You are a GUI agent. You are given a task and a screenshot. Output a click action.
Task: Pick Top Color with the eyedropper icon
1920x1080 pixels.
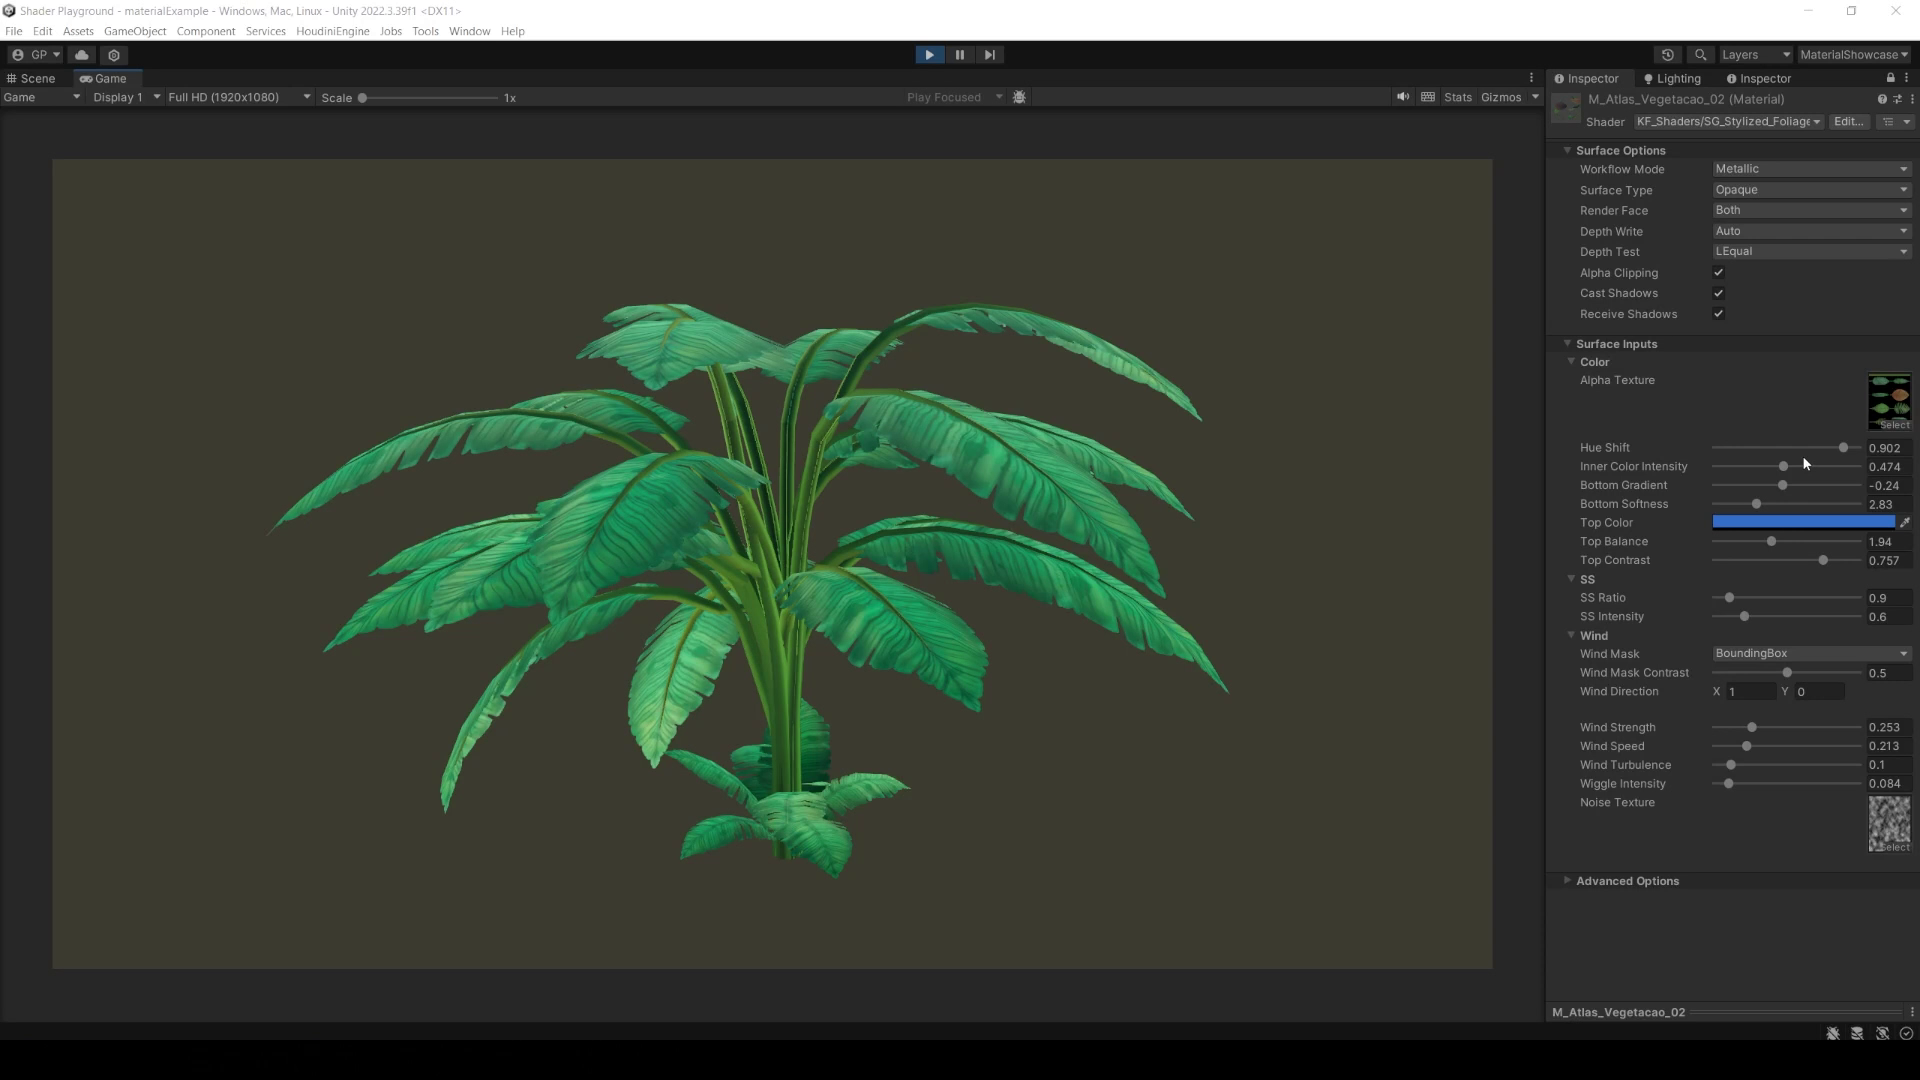pyautogui.click(x=1904, y=522)
